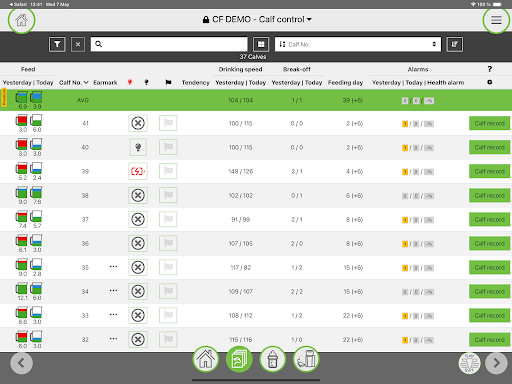Toggle the X marker for calf 38
Viewport: 512px width, 384px height.
(138, 195)
